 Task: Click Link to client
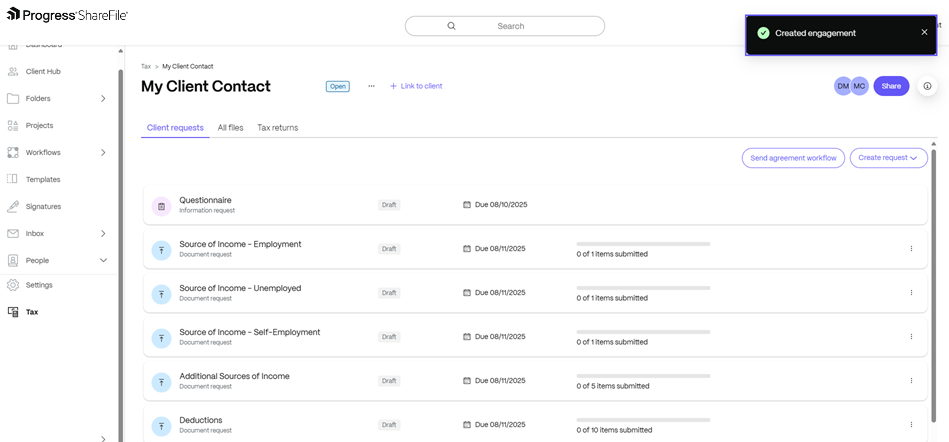(416, 86)
